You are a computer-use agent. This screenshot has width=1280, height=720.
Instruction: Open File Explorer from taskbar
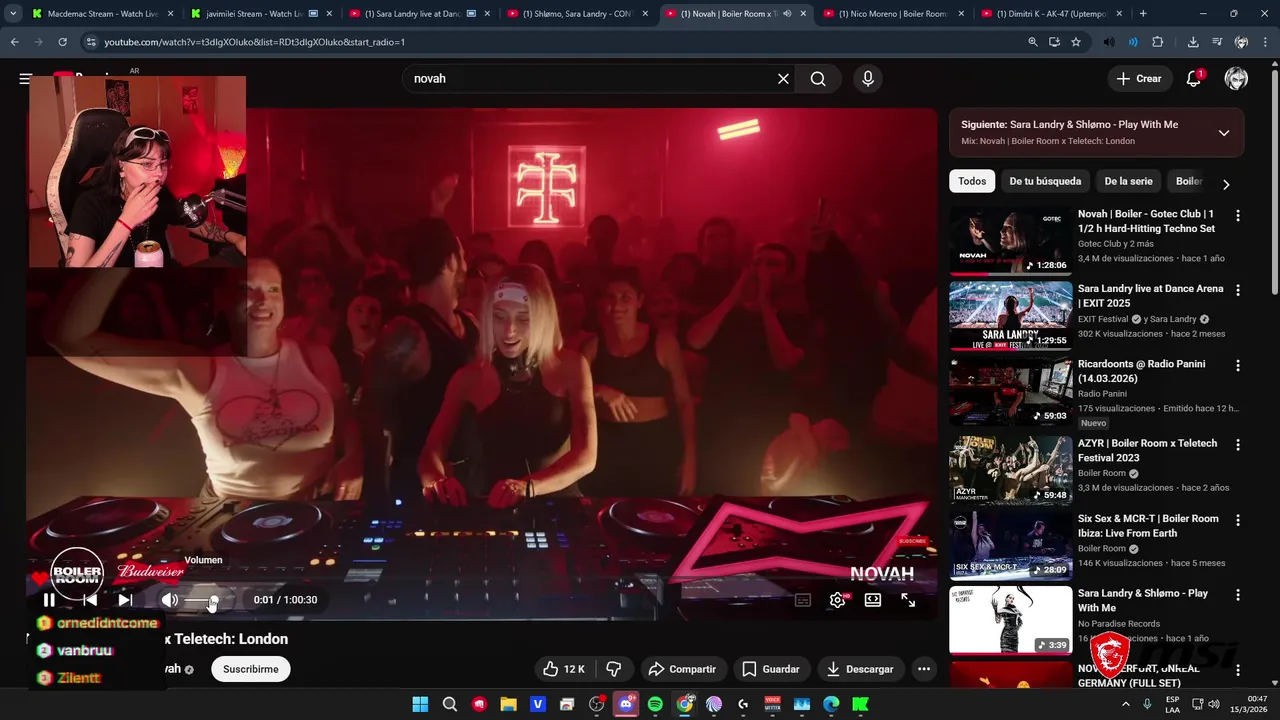tap(508, 704)
